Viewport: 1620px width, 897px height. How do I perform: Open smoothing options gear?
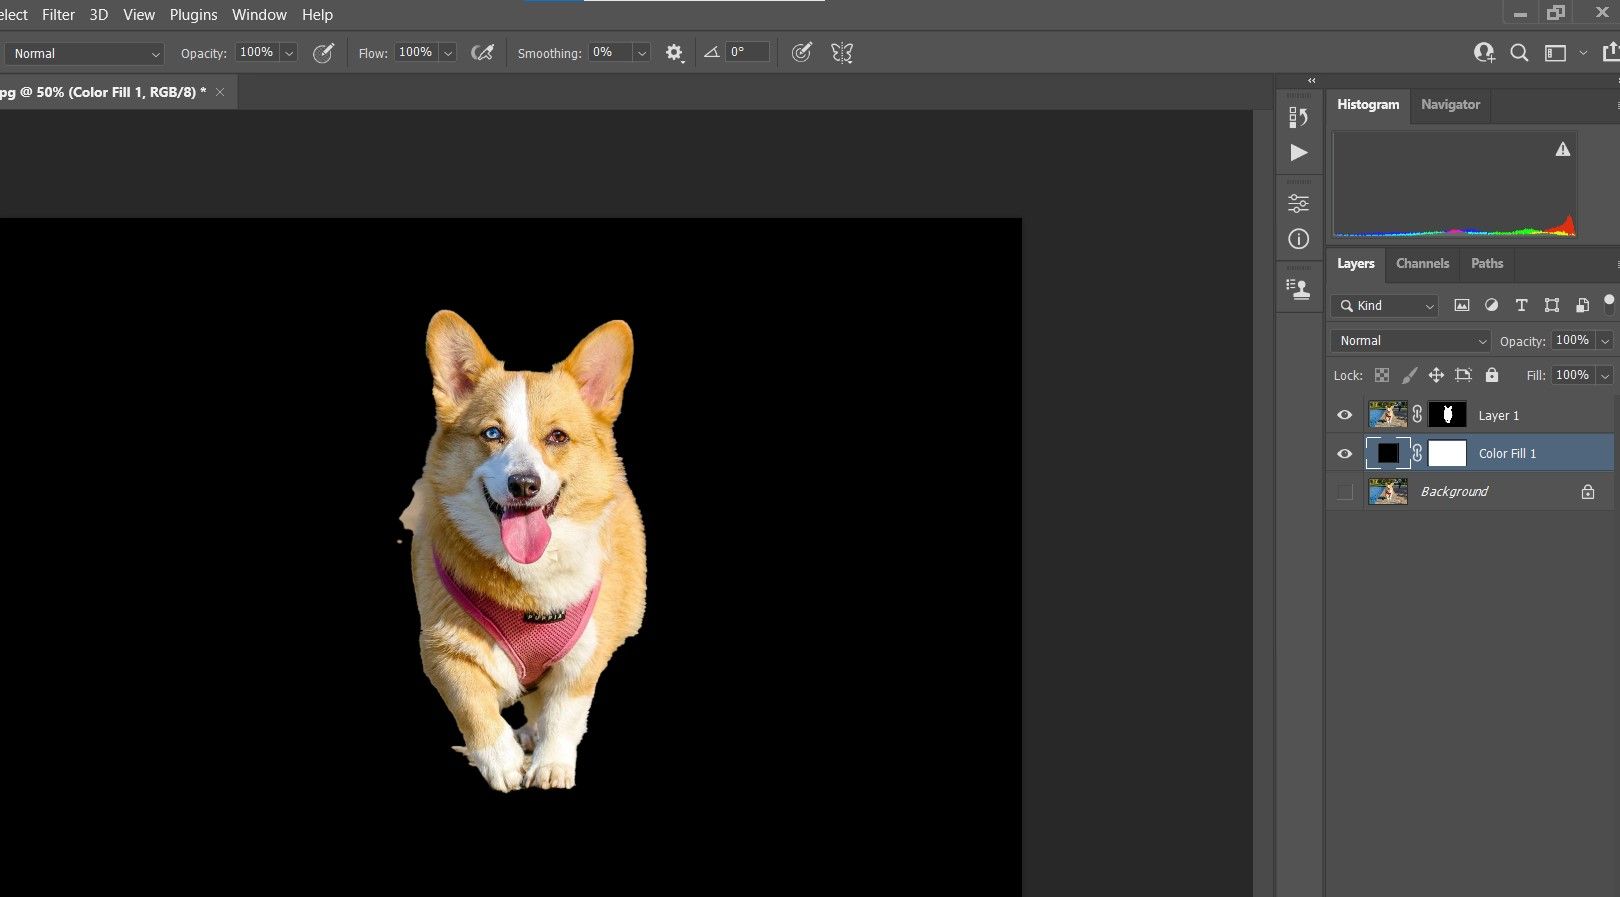(x=674, y=53)
